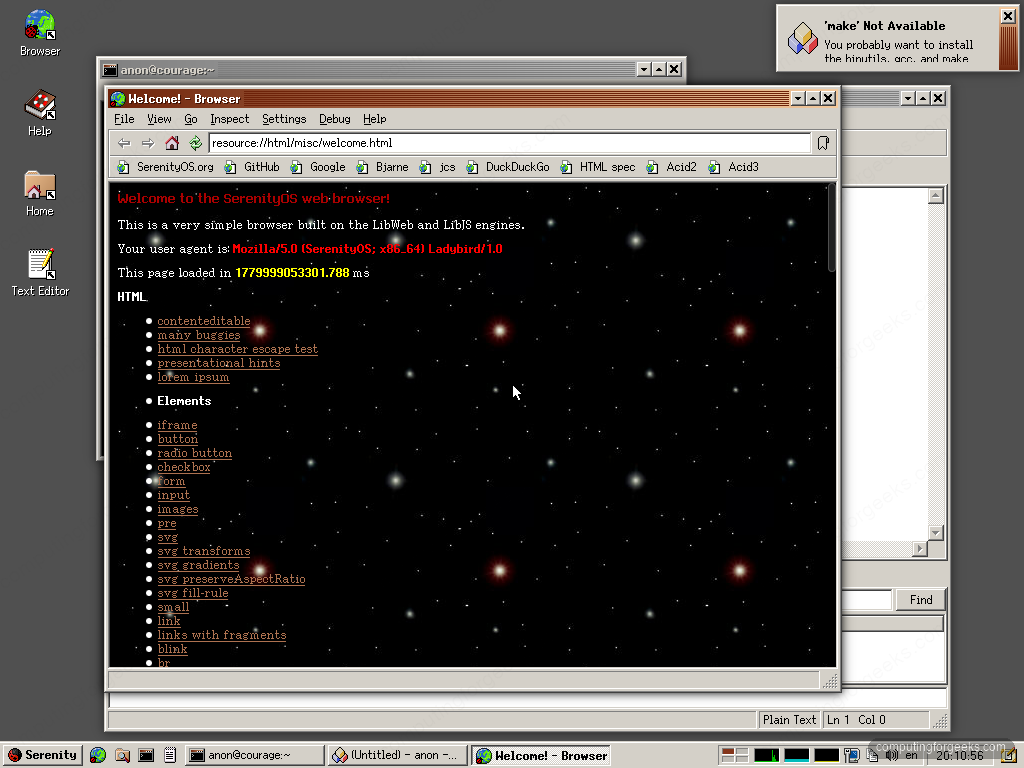Click the background editor's scroll down arrow
Viewport: 1024px width, 768px height.
[x=936, y=533]
